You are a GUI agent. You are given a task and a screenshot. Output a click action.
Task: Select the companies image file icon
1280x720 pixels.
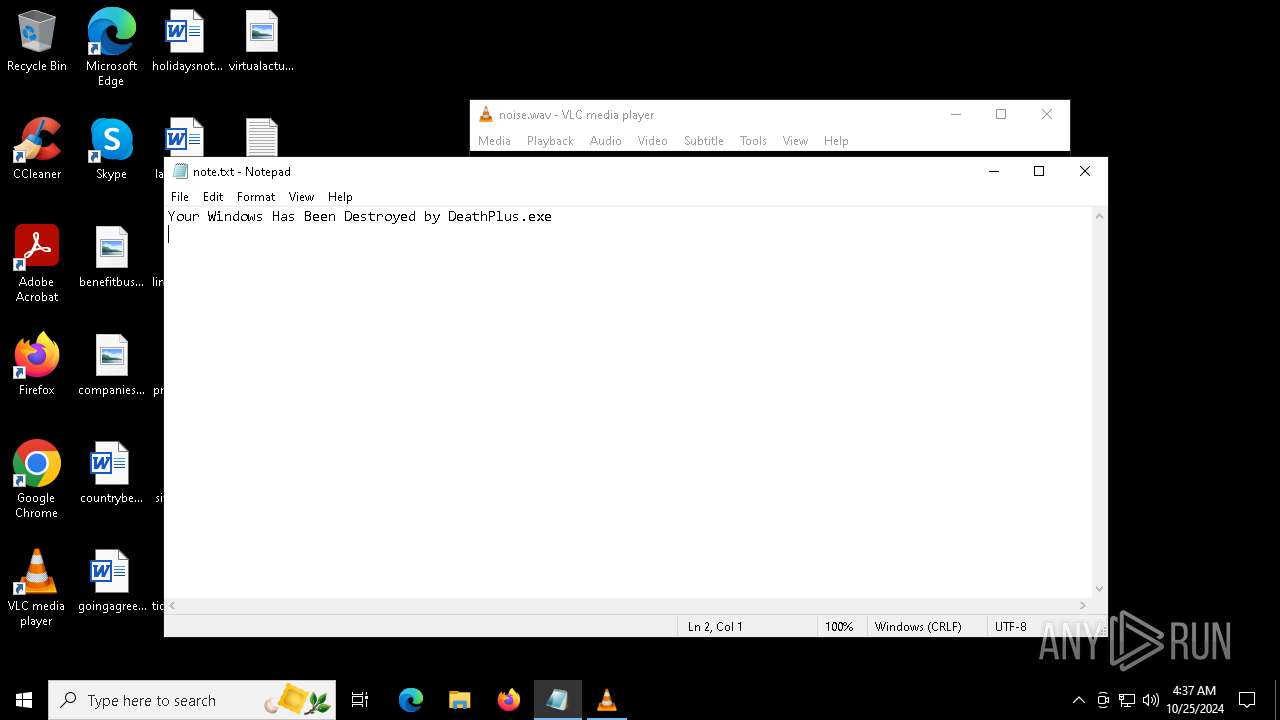pos(111,365)
